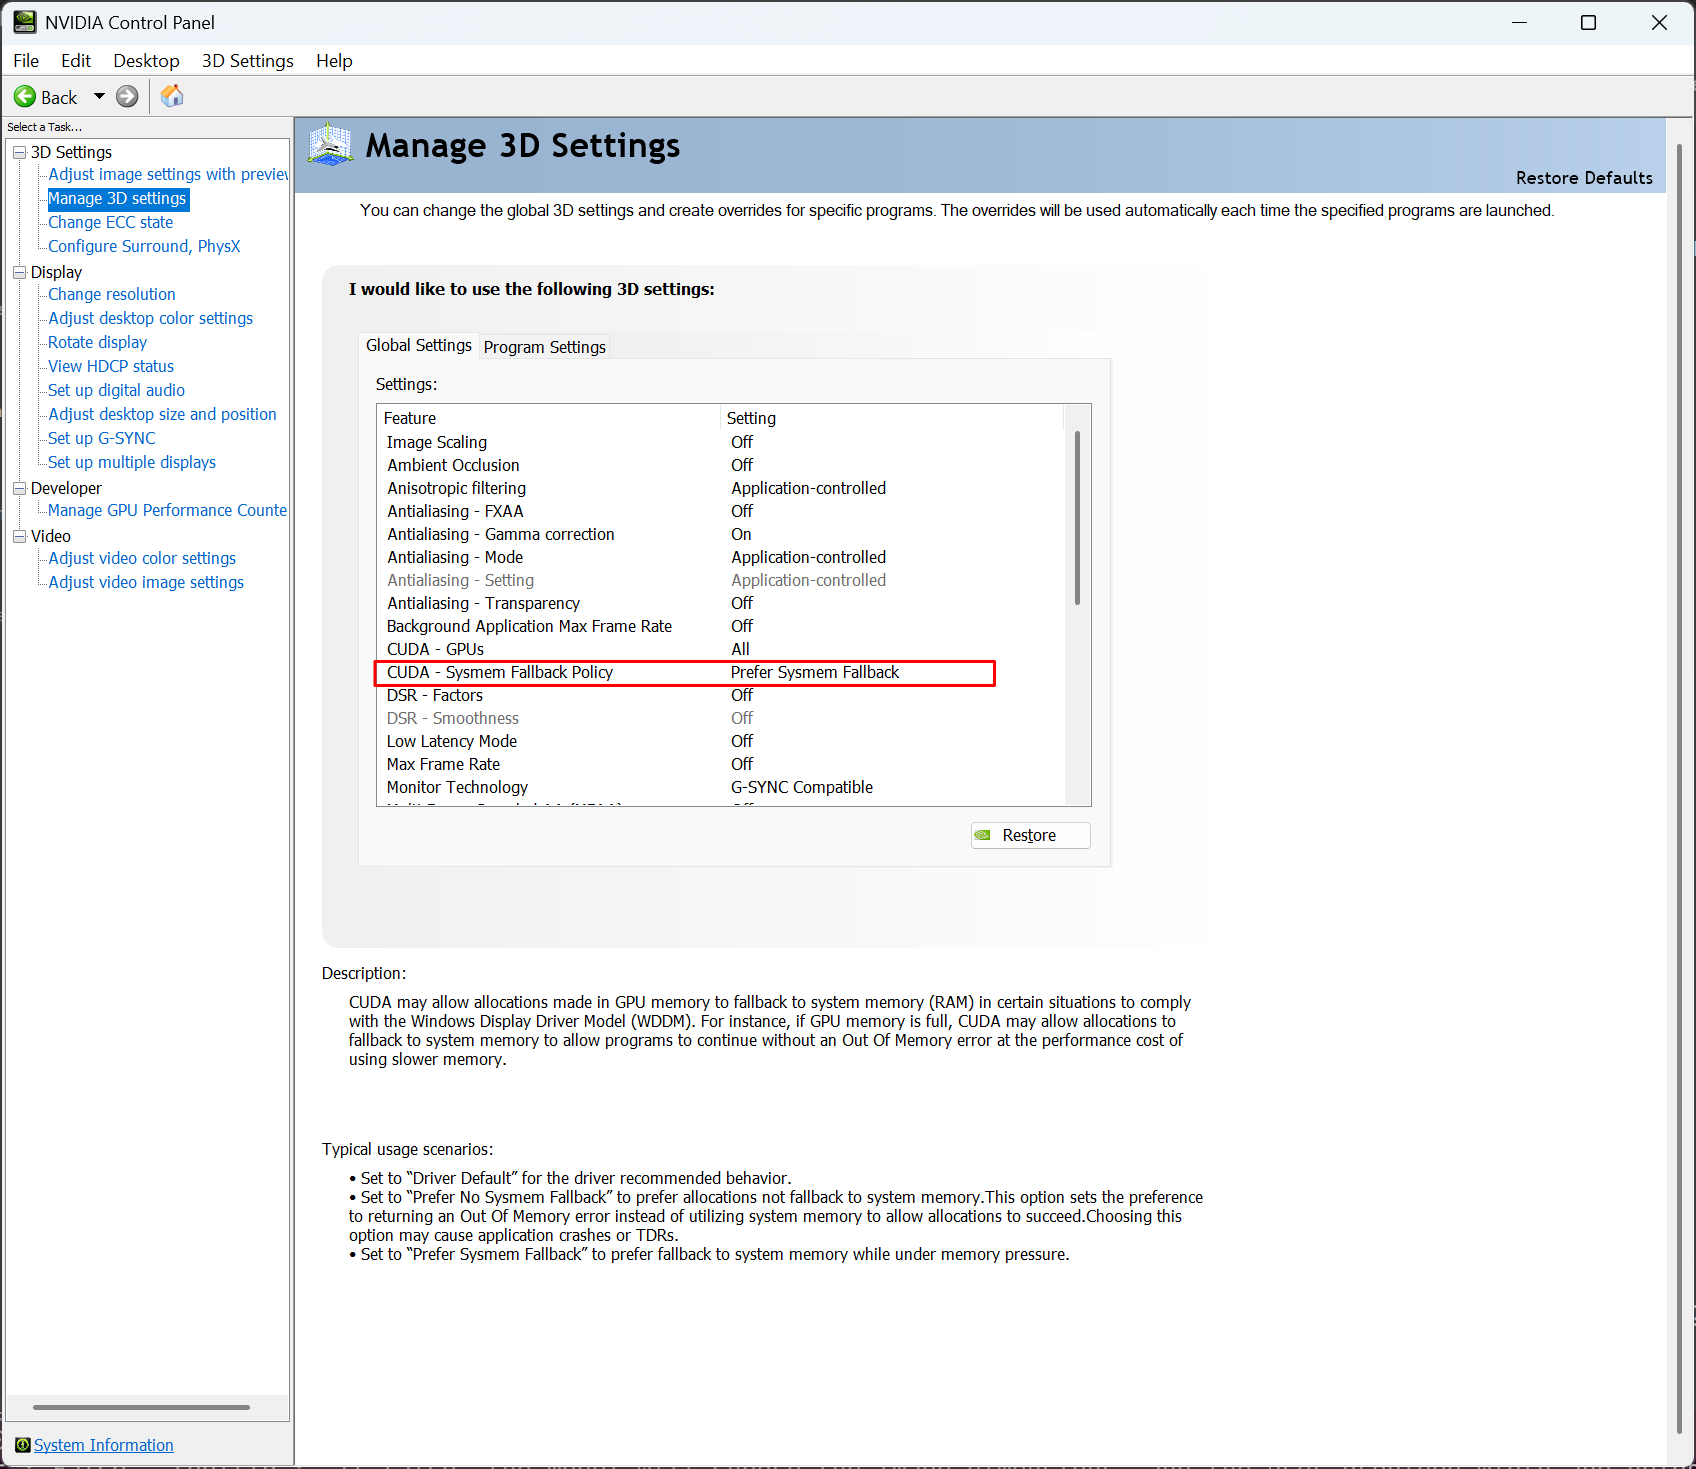
Task: Close the NVIDIA Control Panel window
Action: 1659,22
